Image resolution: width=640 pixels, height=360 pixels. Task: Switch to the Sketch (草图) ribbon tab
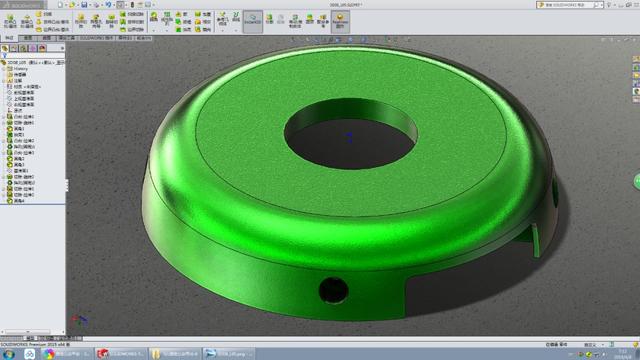coord(28,38)
